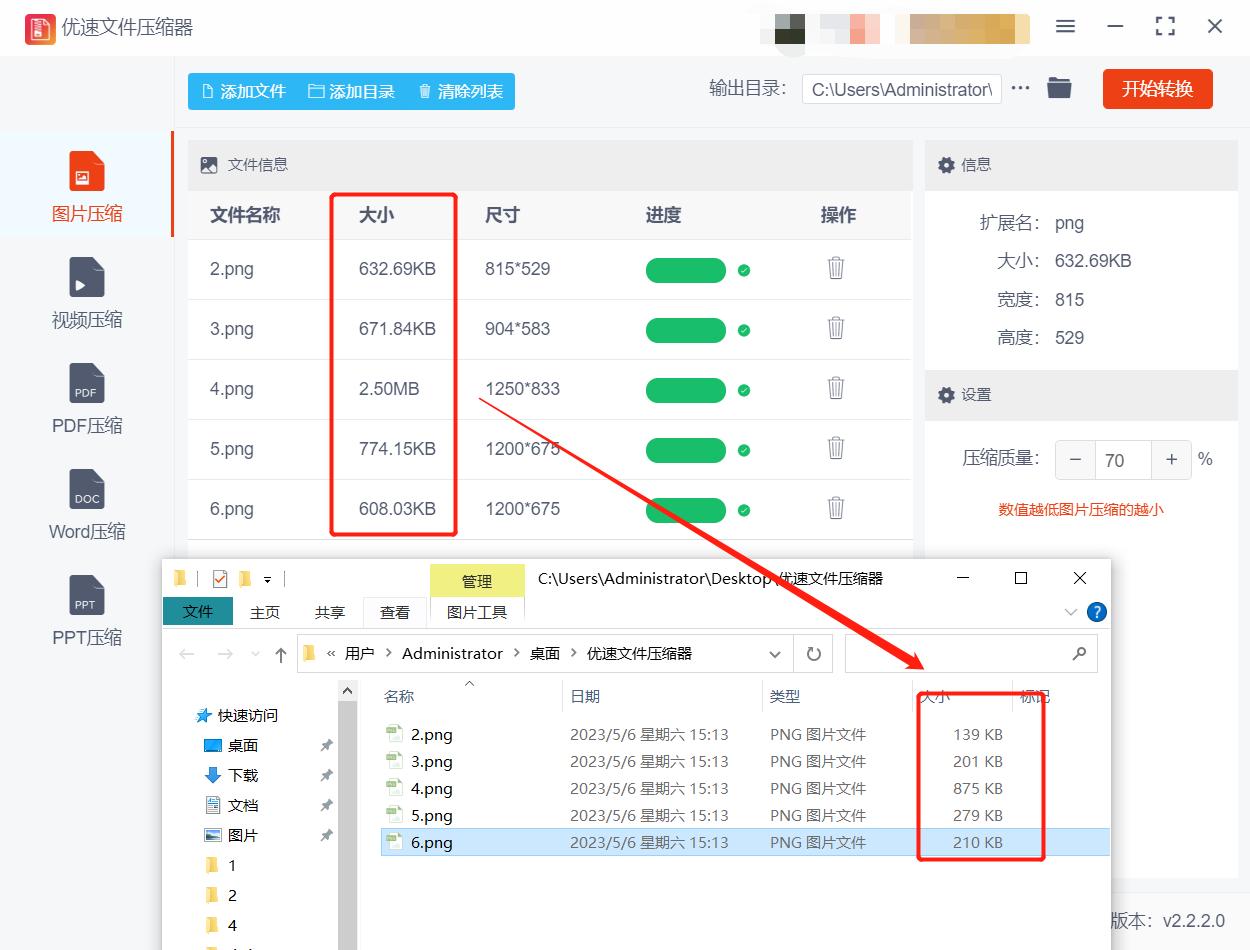This screenshot has height=950, width=1250.
Task: Expand the explorer ribbon chevron
Action: (1071, 612)
